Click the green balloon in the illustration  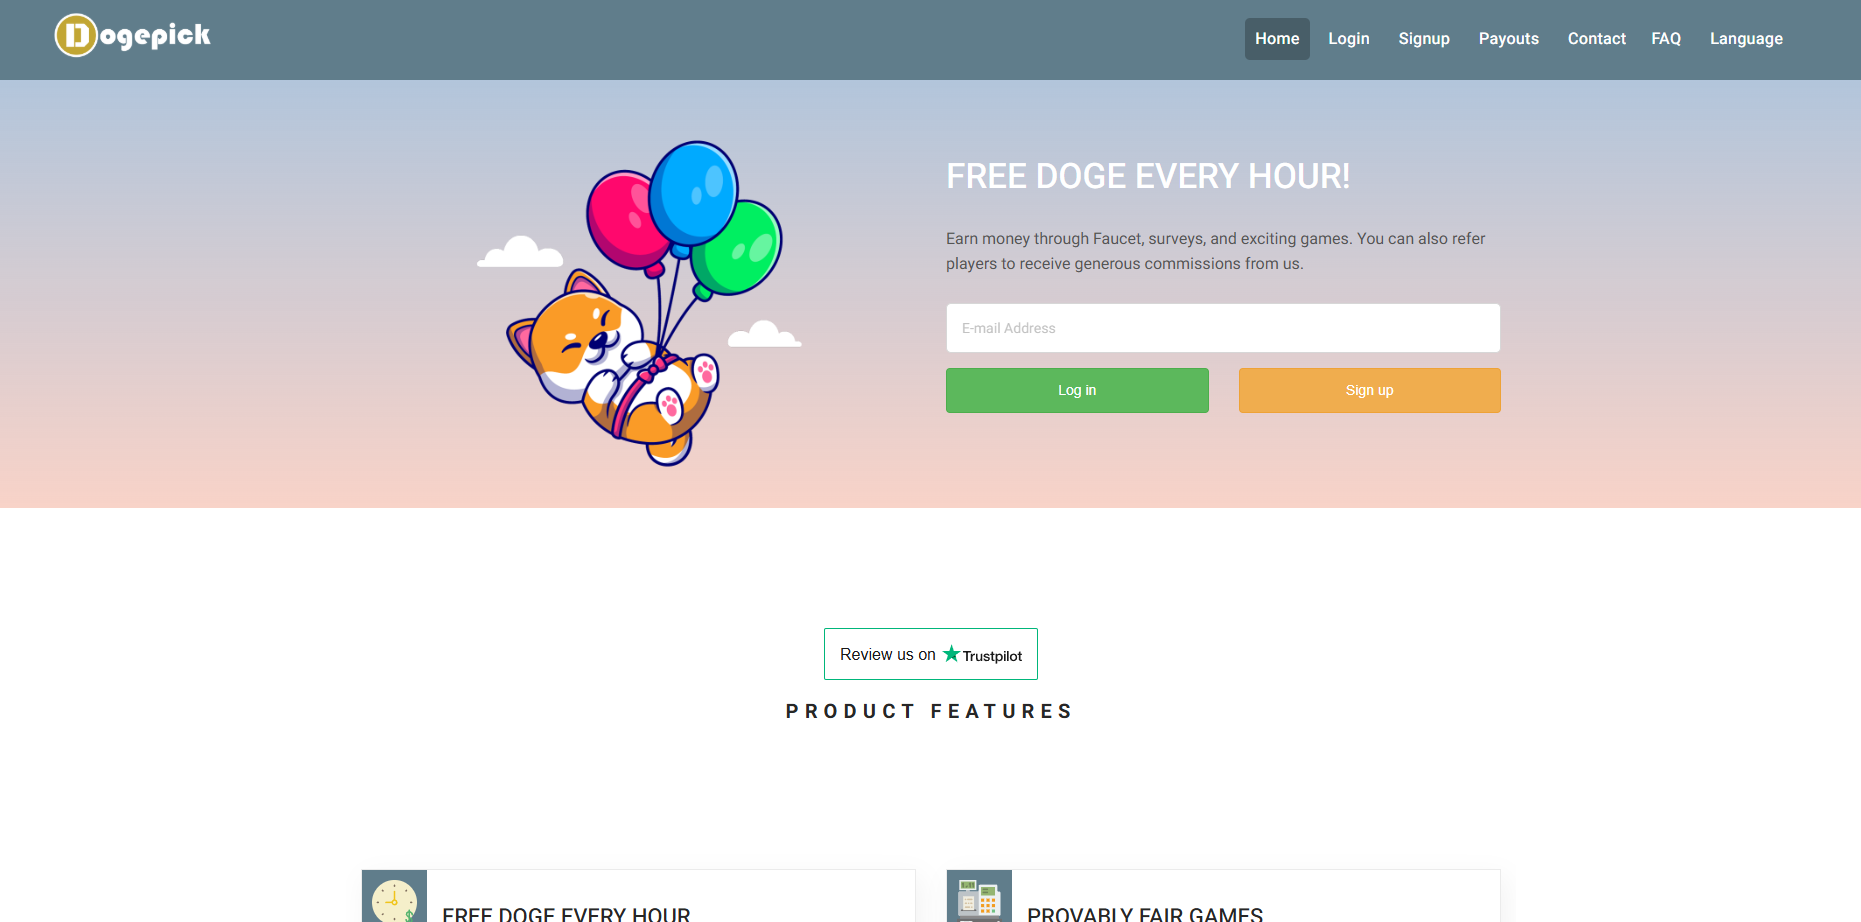[738, 247]
